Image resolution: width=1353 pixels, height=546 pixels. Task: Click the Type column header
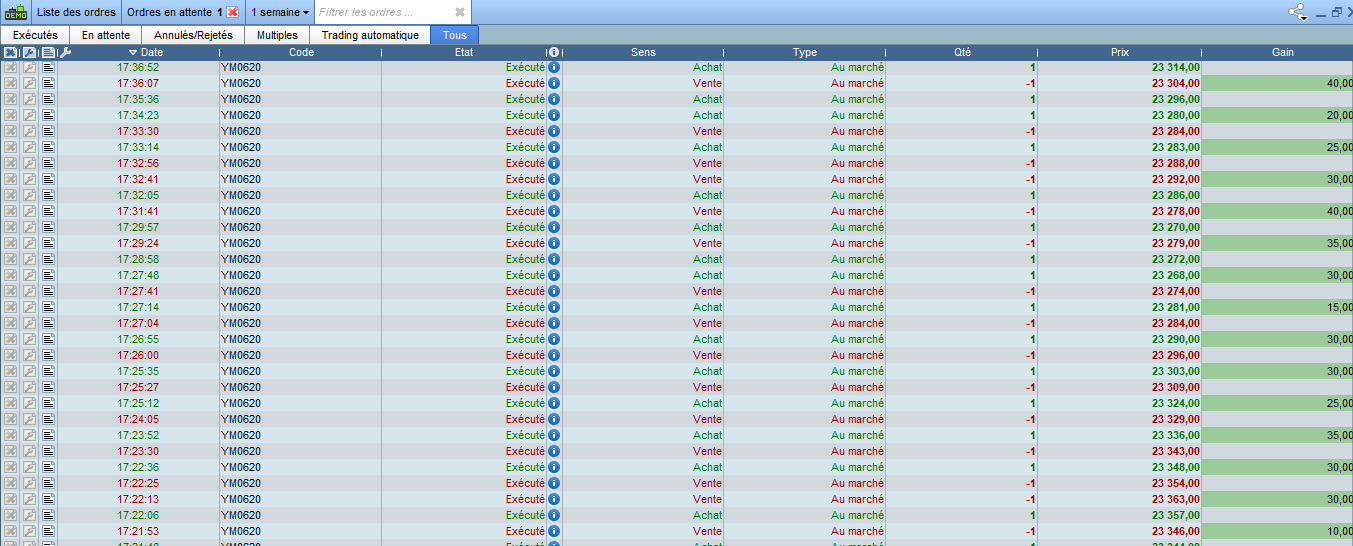[805, 52]
